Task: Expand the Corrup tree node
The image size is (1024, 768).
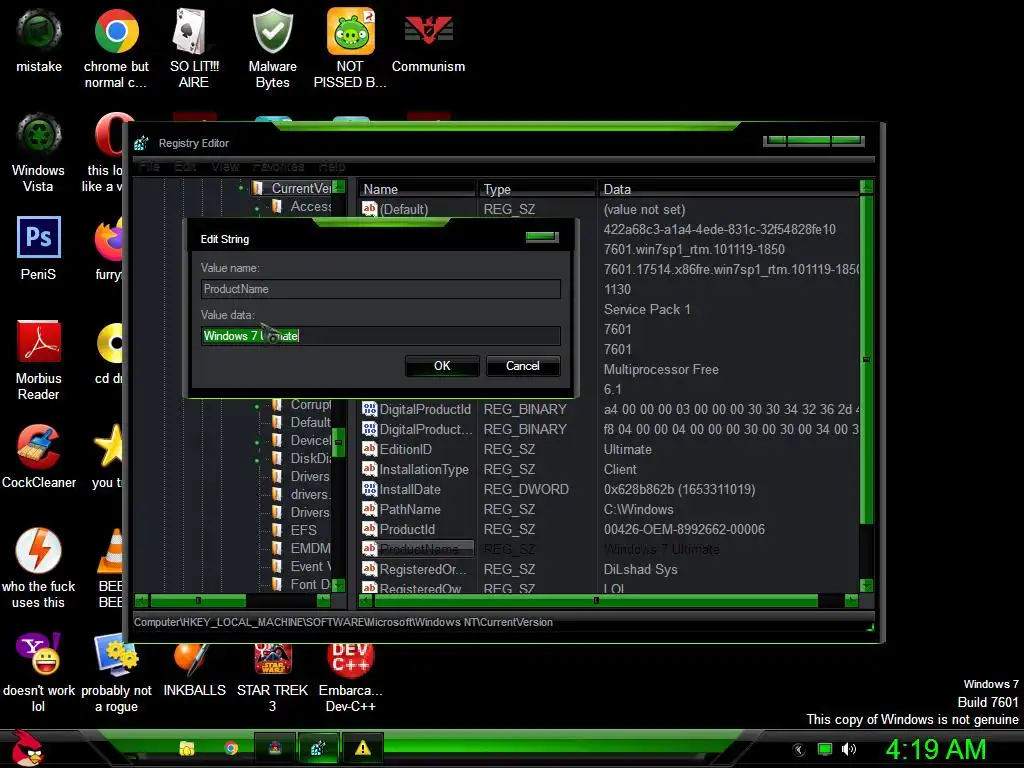Action: 257,406
